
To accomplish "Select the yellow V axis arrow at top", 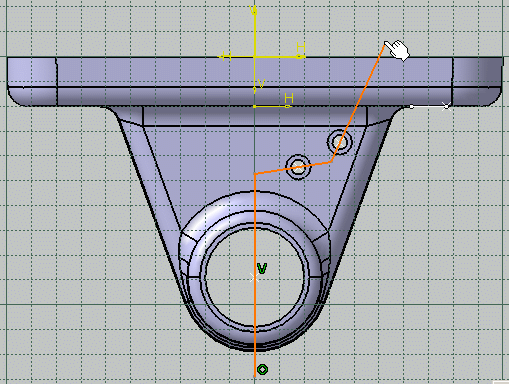I will click(254, 11).
